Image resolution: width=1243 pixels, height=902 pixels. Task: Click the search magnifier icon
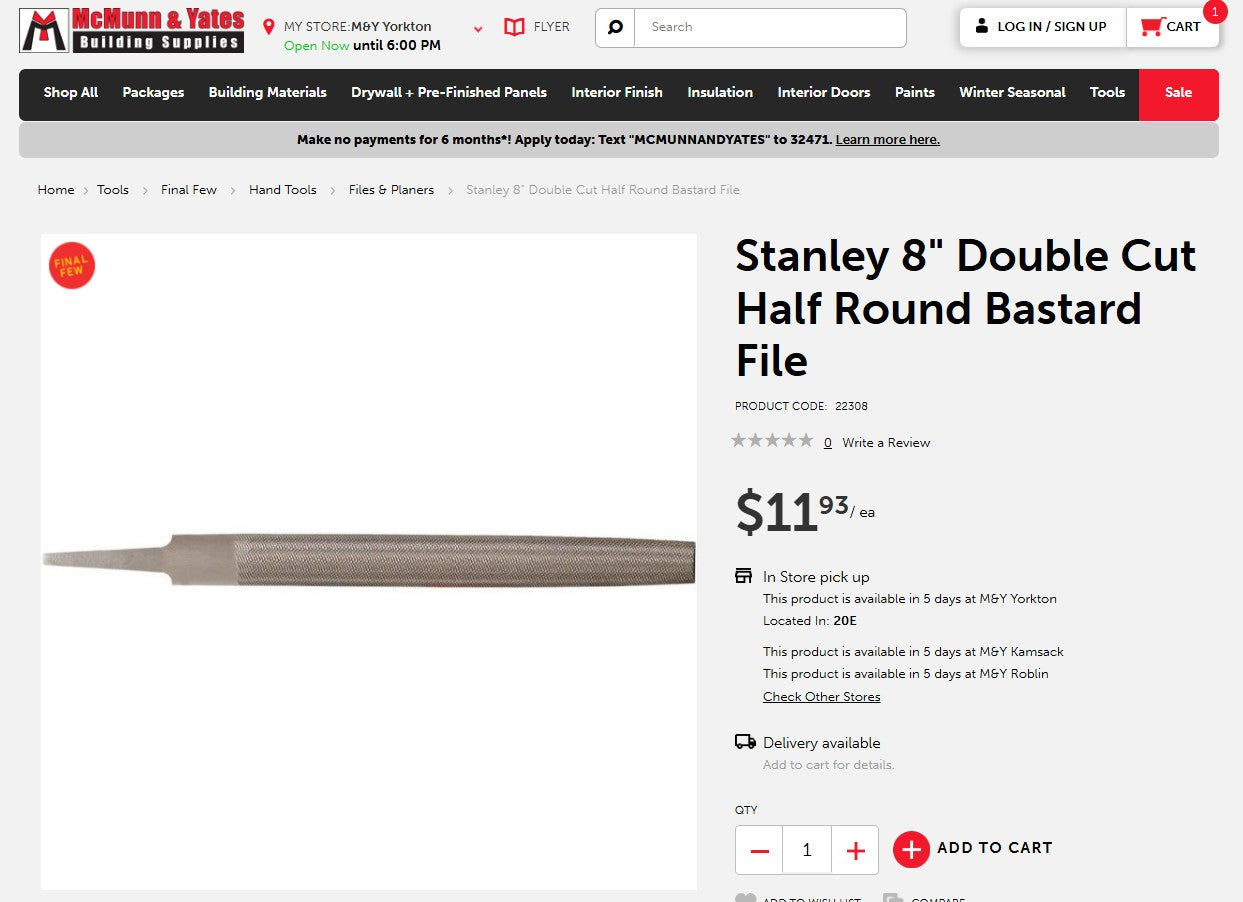pos(614,27)
